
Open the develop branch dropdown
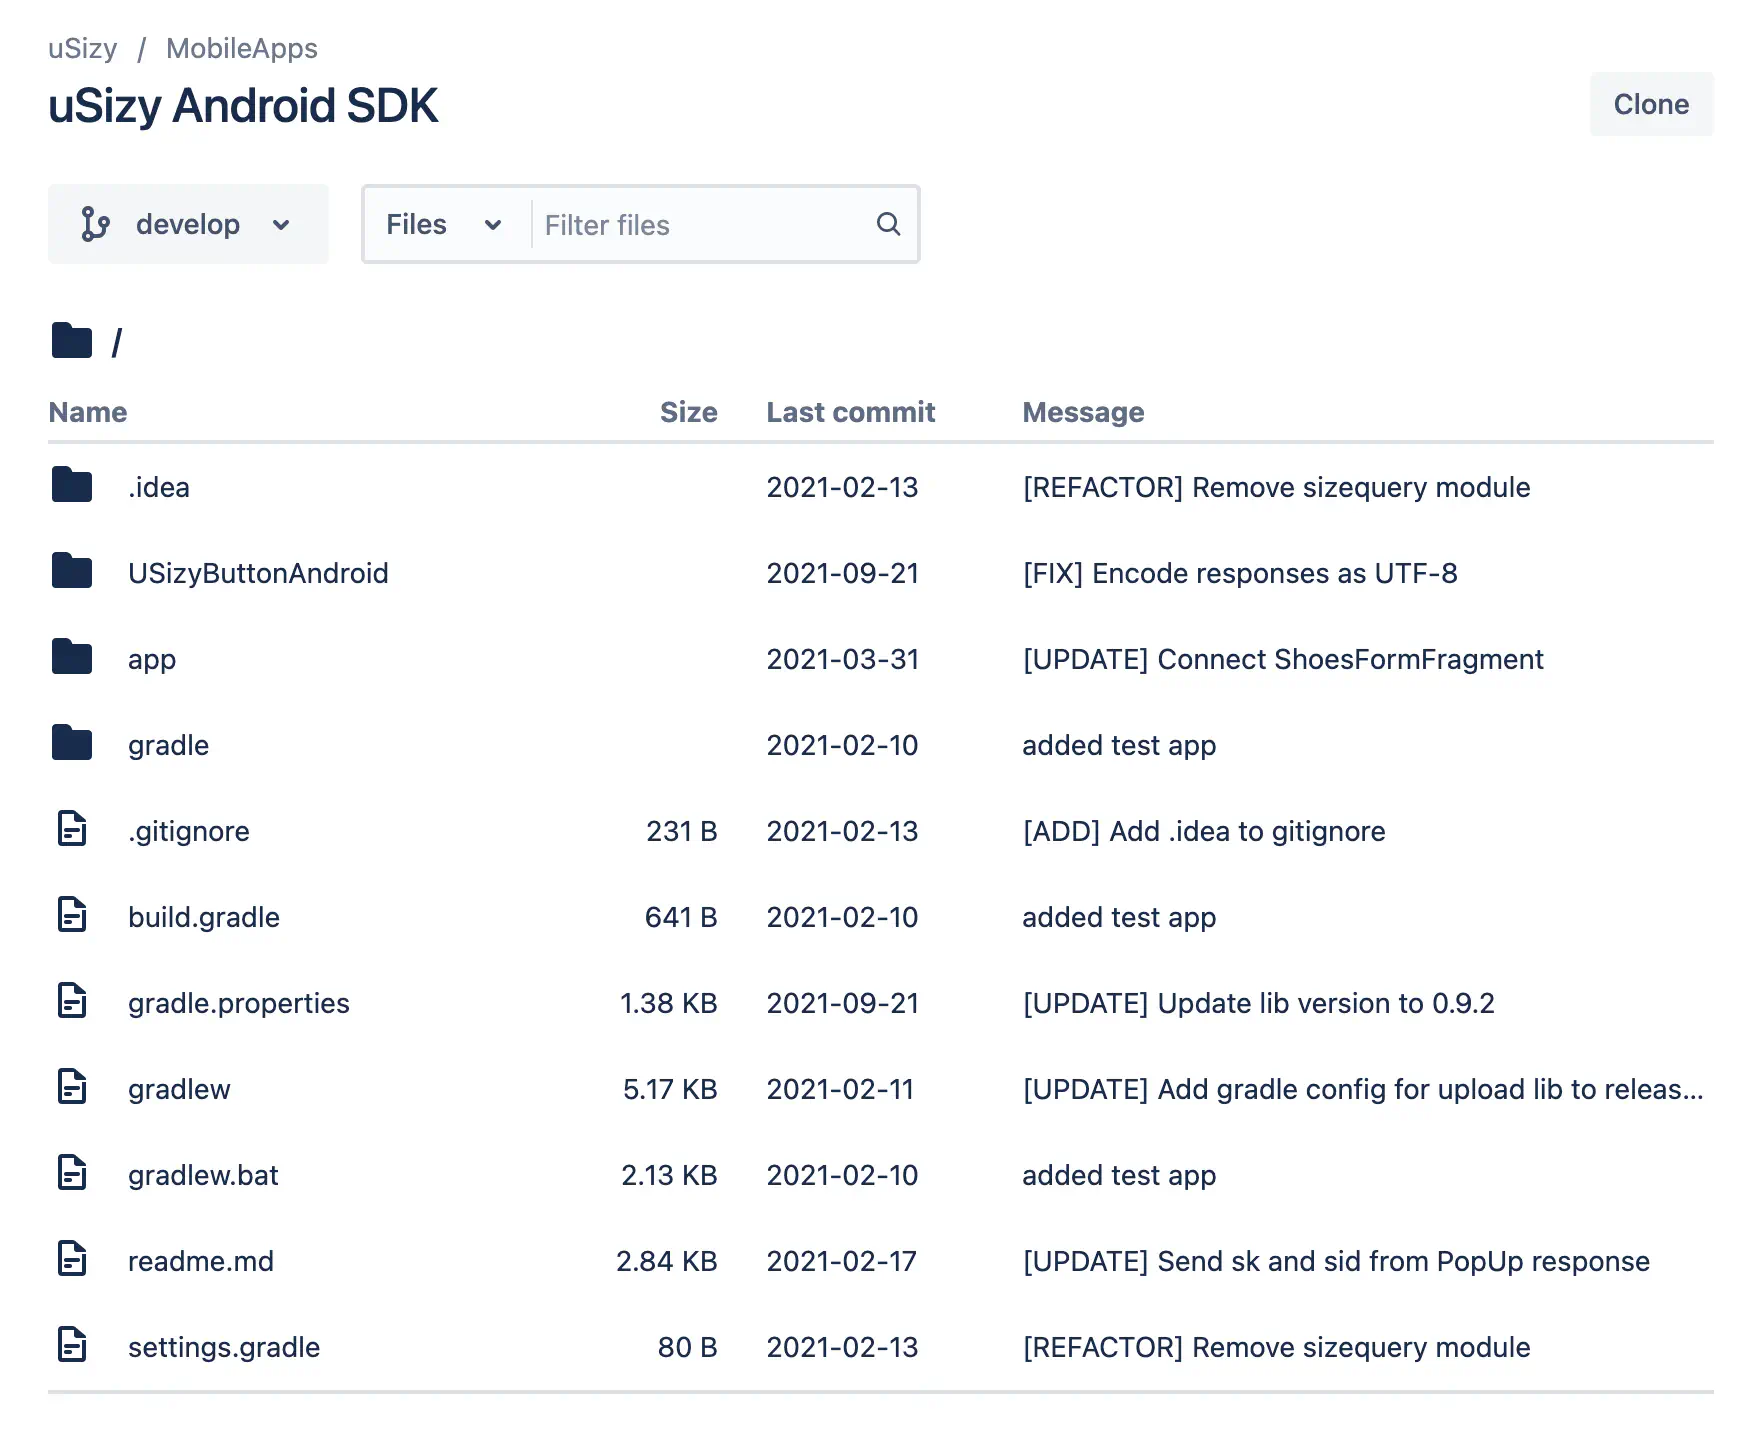coord(188,224)
